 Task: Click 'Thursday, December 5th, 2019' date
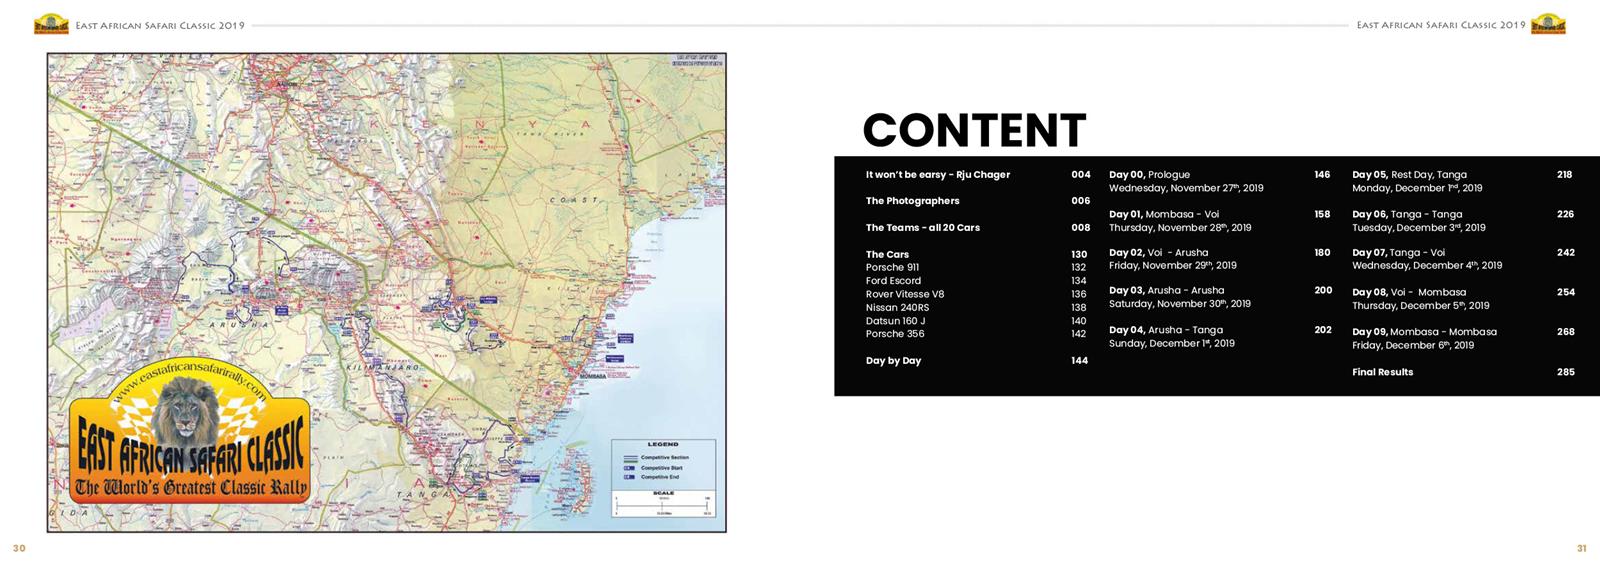click(x=1421, y=306)
